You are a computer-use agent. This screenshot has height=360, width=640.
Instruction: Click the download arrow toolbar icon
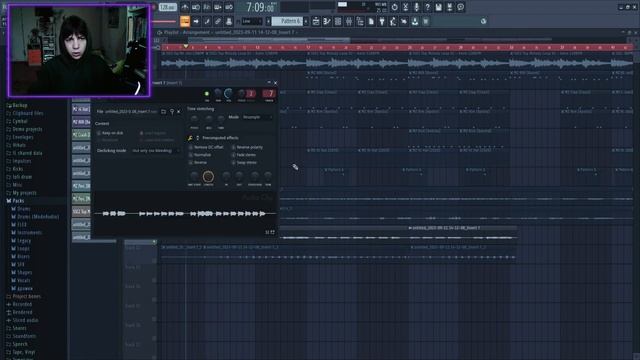415,21
